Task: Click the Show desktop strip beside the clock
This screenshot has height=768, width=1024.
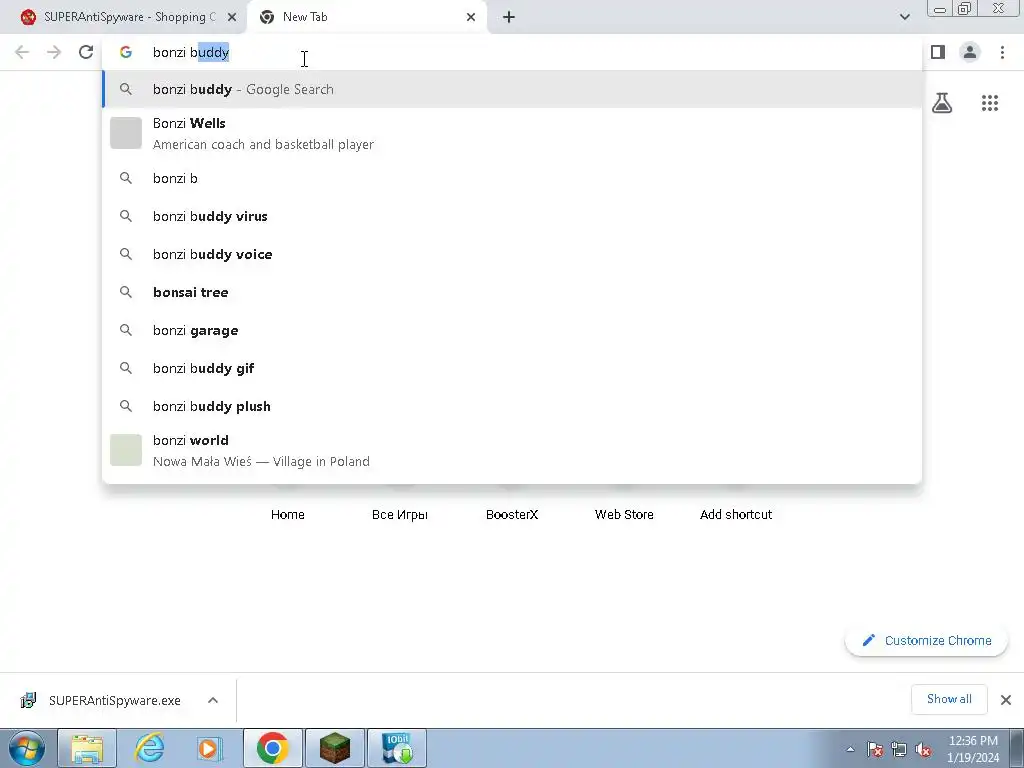Action: tap(1016, 748)
